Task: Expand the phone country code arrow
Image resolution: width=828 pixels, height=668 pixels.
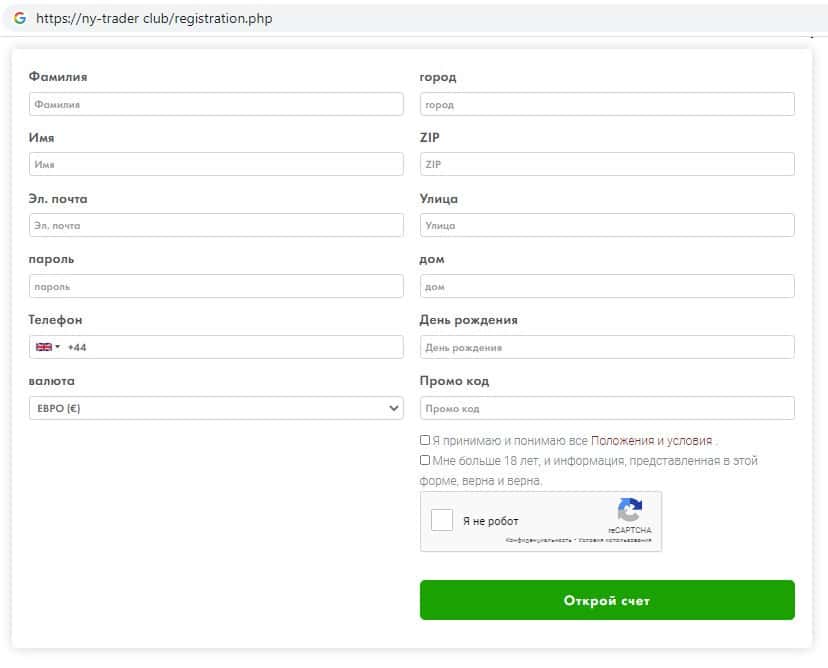Action: point(58,347)
